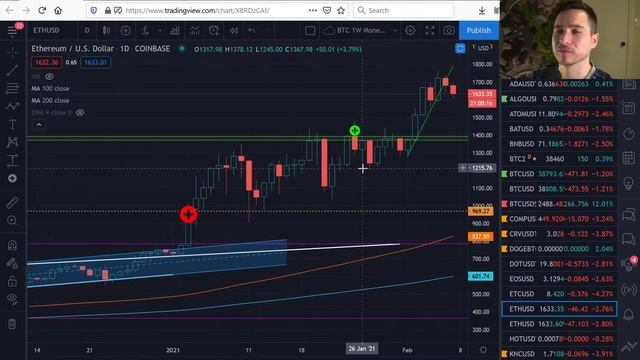Viewport: 640px width, 360px height.
Task: Click the browser Search field
Action: tap(403, 10)
